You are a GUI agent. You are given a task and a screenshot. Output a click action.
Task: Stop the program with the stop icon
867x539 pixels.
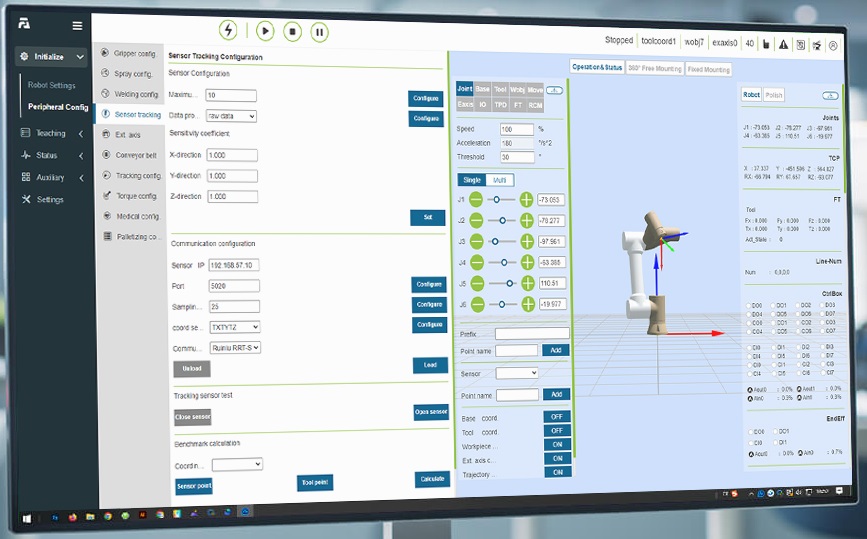293,32
